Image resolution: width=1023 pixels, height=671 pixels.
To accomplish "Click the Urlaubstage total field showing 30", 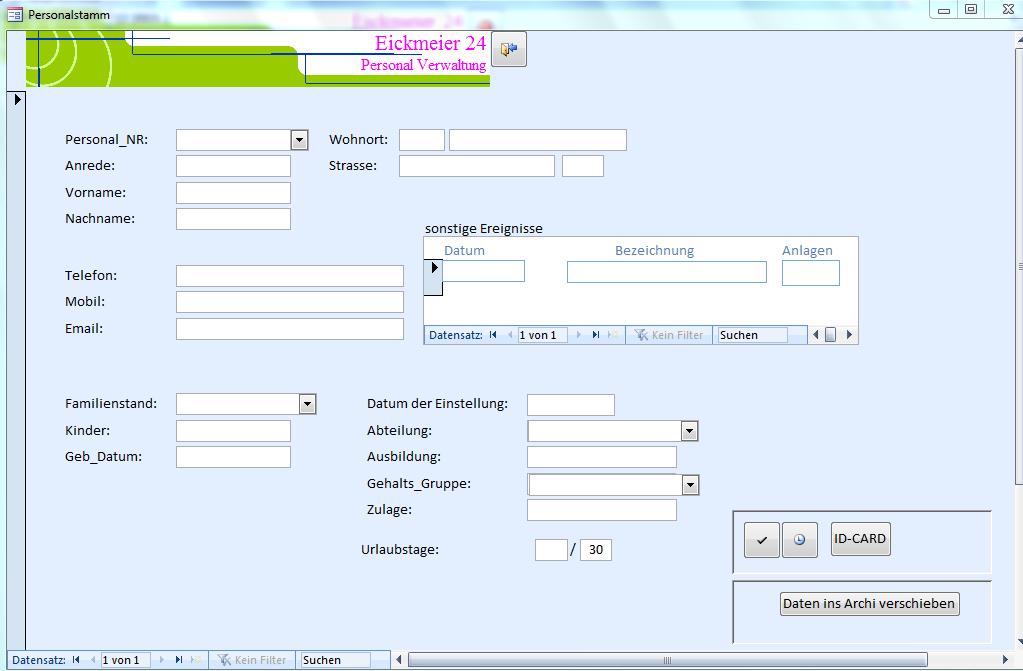I will (x=596, y=550).
